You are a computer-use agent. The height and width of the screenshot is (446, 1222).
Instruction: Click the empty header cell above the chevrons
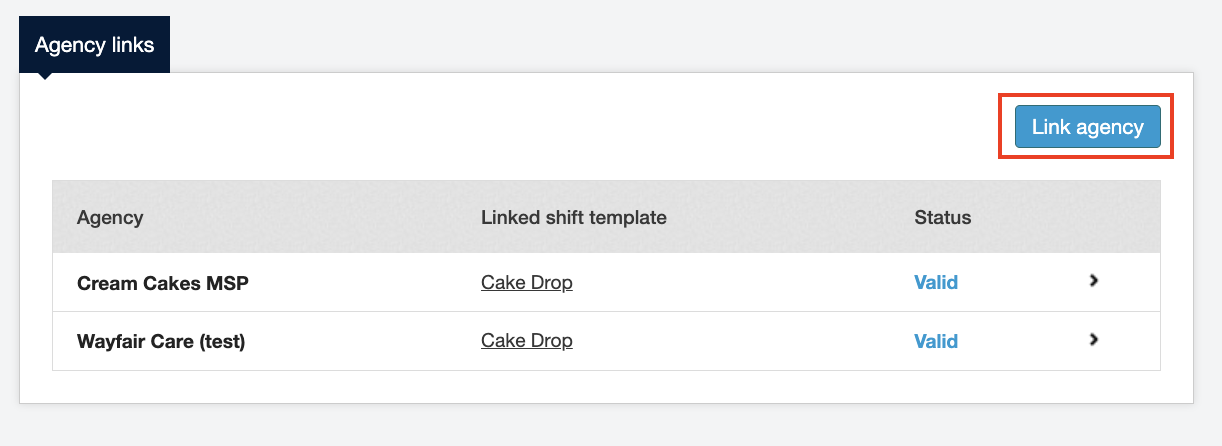point(1094,217)
